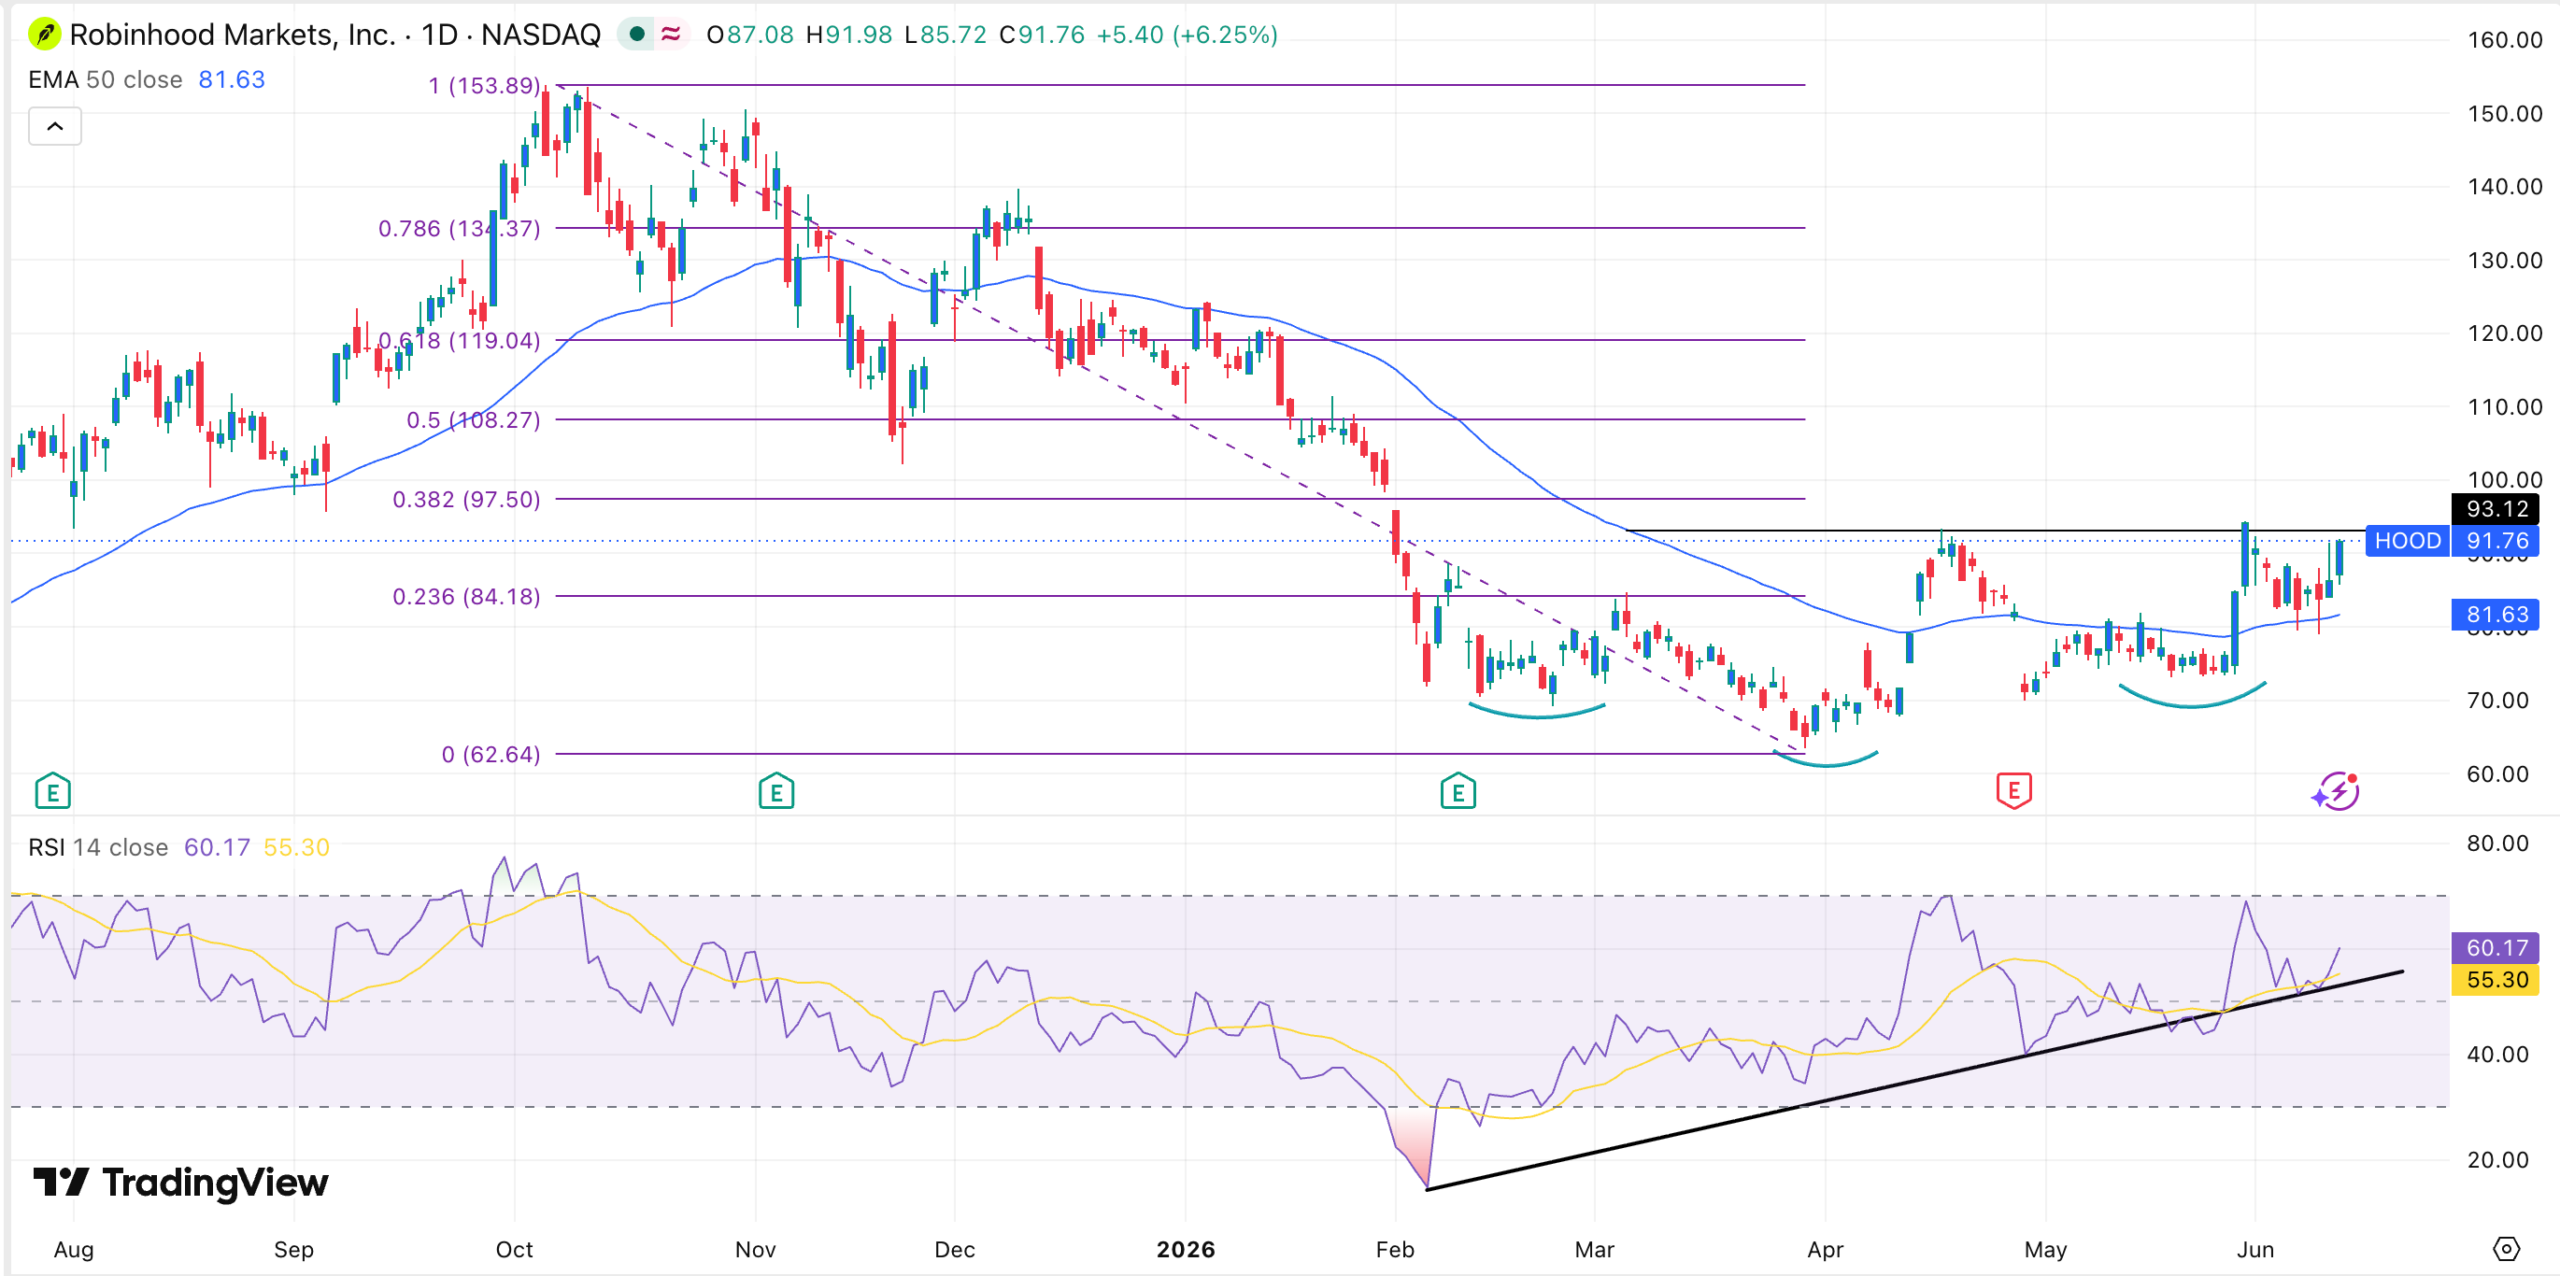Click the TradingView logo link

(181, 1183)
